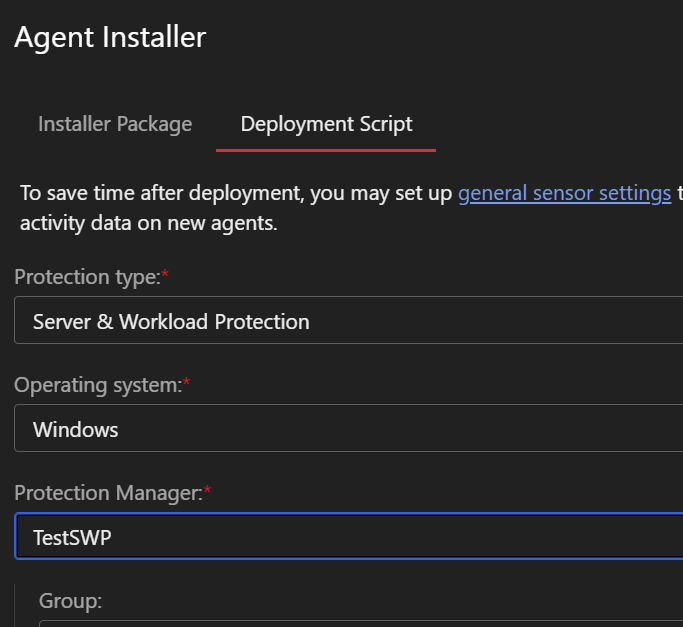
Task: Click the Group field below Protection Manager
Action: (x=360, y=623)
